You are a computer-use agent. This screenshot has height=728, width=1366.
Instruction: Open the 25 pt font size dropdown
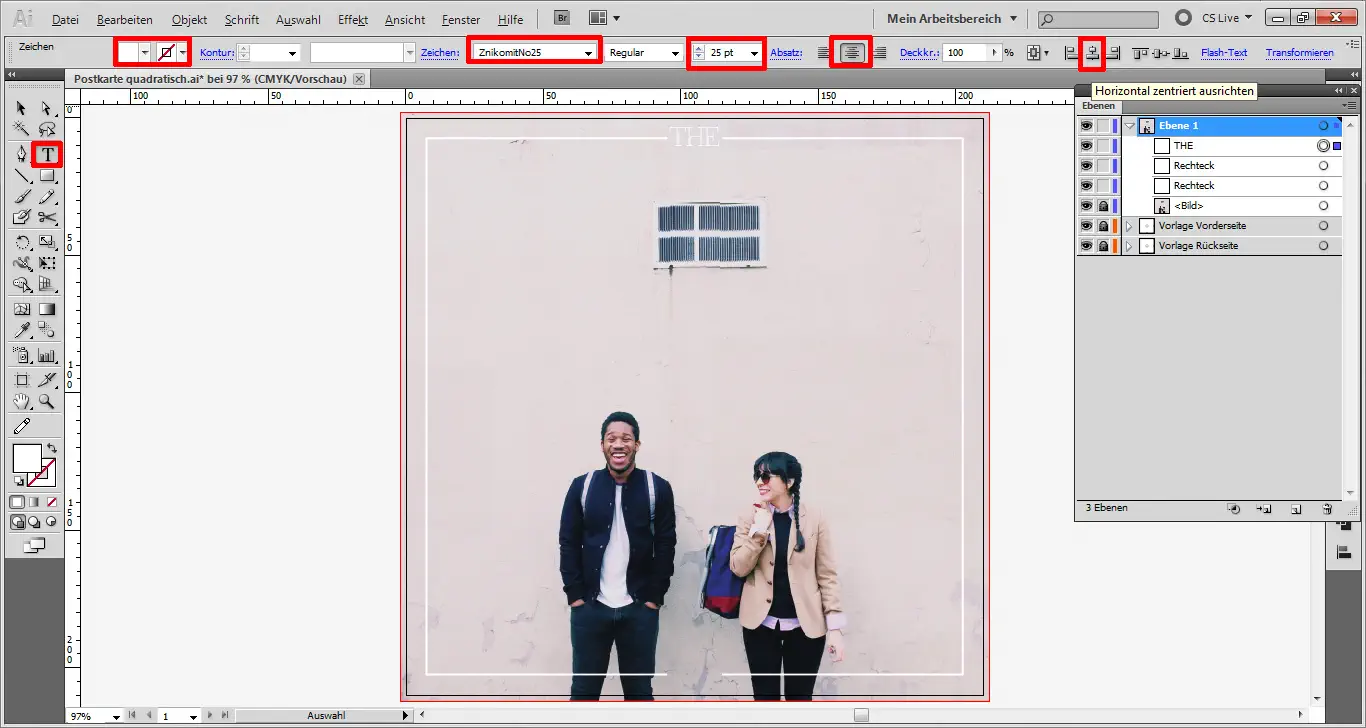[753, 53]
